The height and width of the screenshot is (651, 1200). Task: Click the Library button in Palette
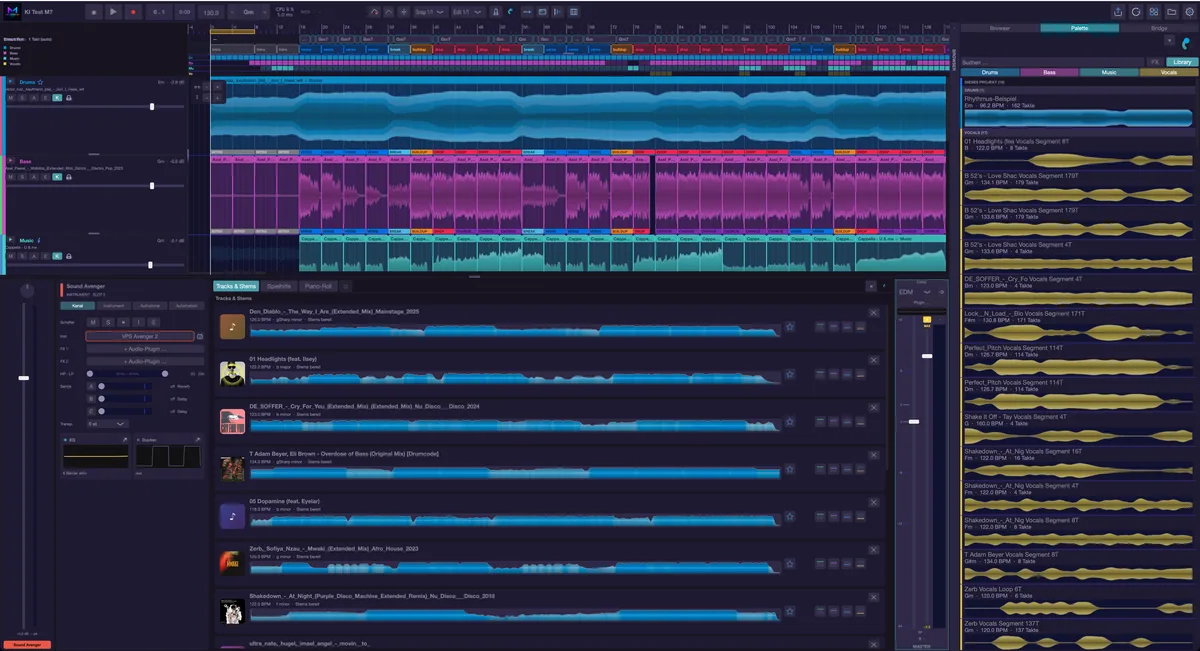coord(1182,62)
